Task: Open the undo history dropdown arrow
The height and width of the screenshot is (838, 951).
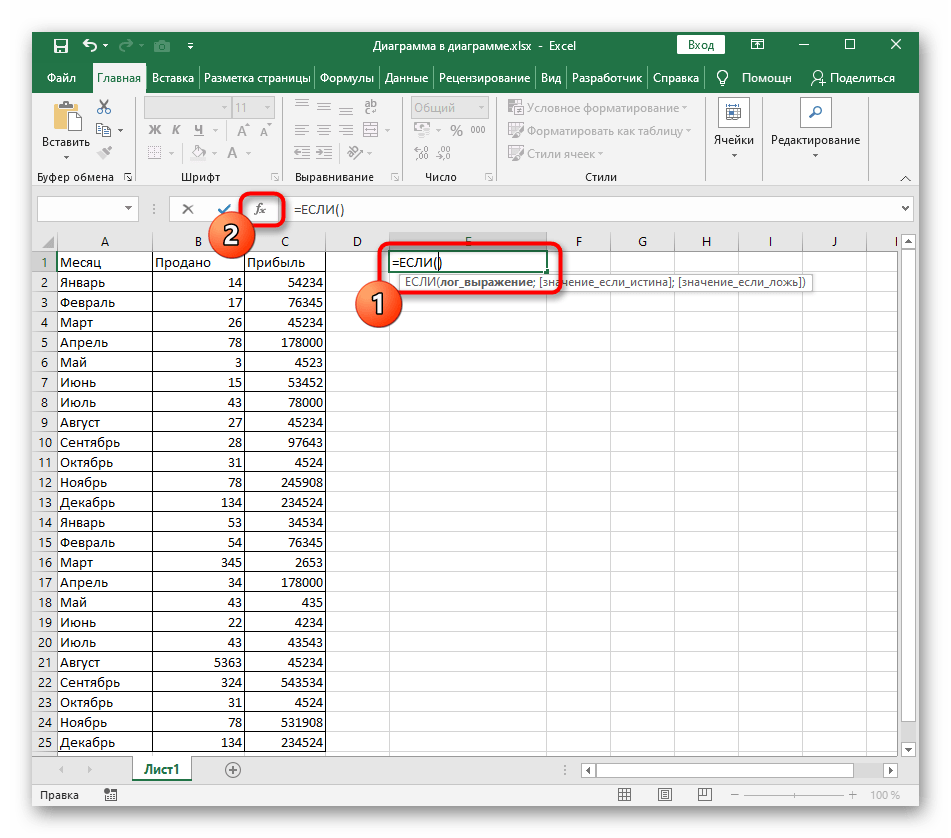Action: (106, 45)
